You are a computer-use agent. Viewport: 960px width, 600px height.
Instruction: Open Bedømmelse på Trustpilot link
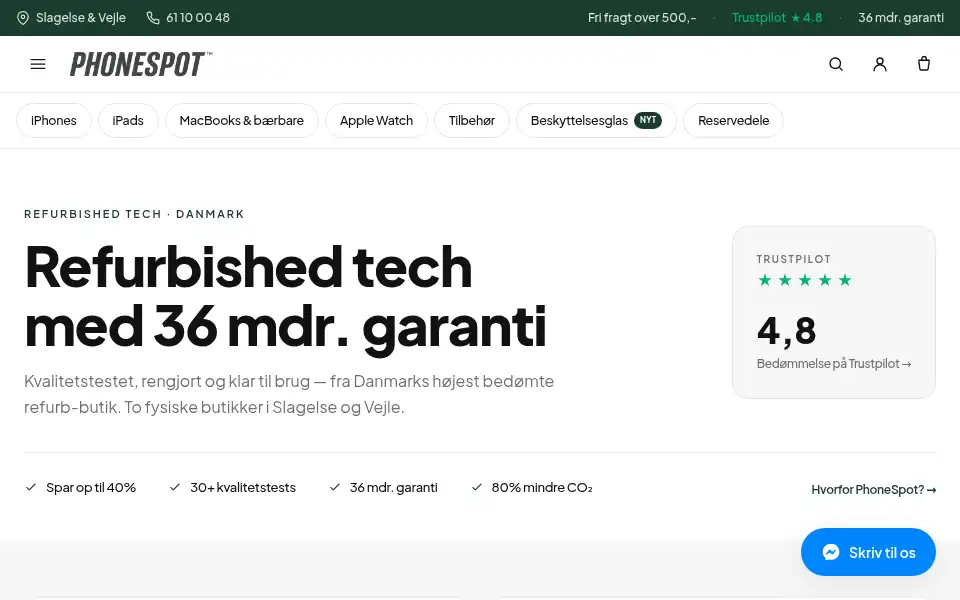point(834,364)
